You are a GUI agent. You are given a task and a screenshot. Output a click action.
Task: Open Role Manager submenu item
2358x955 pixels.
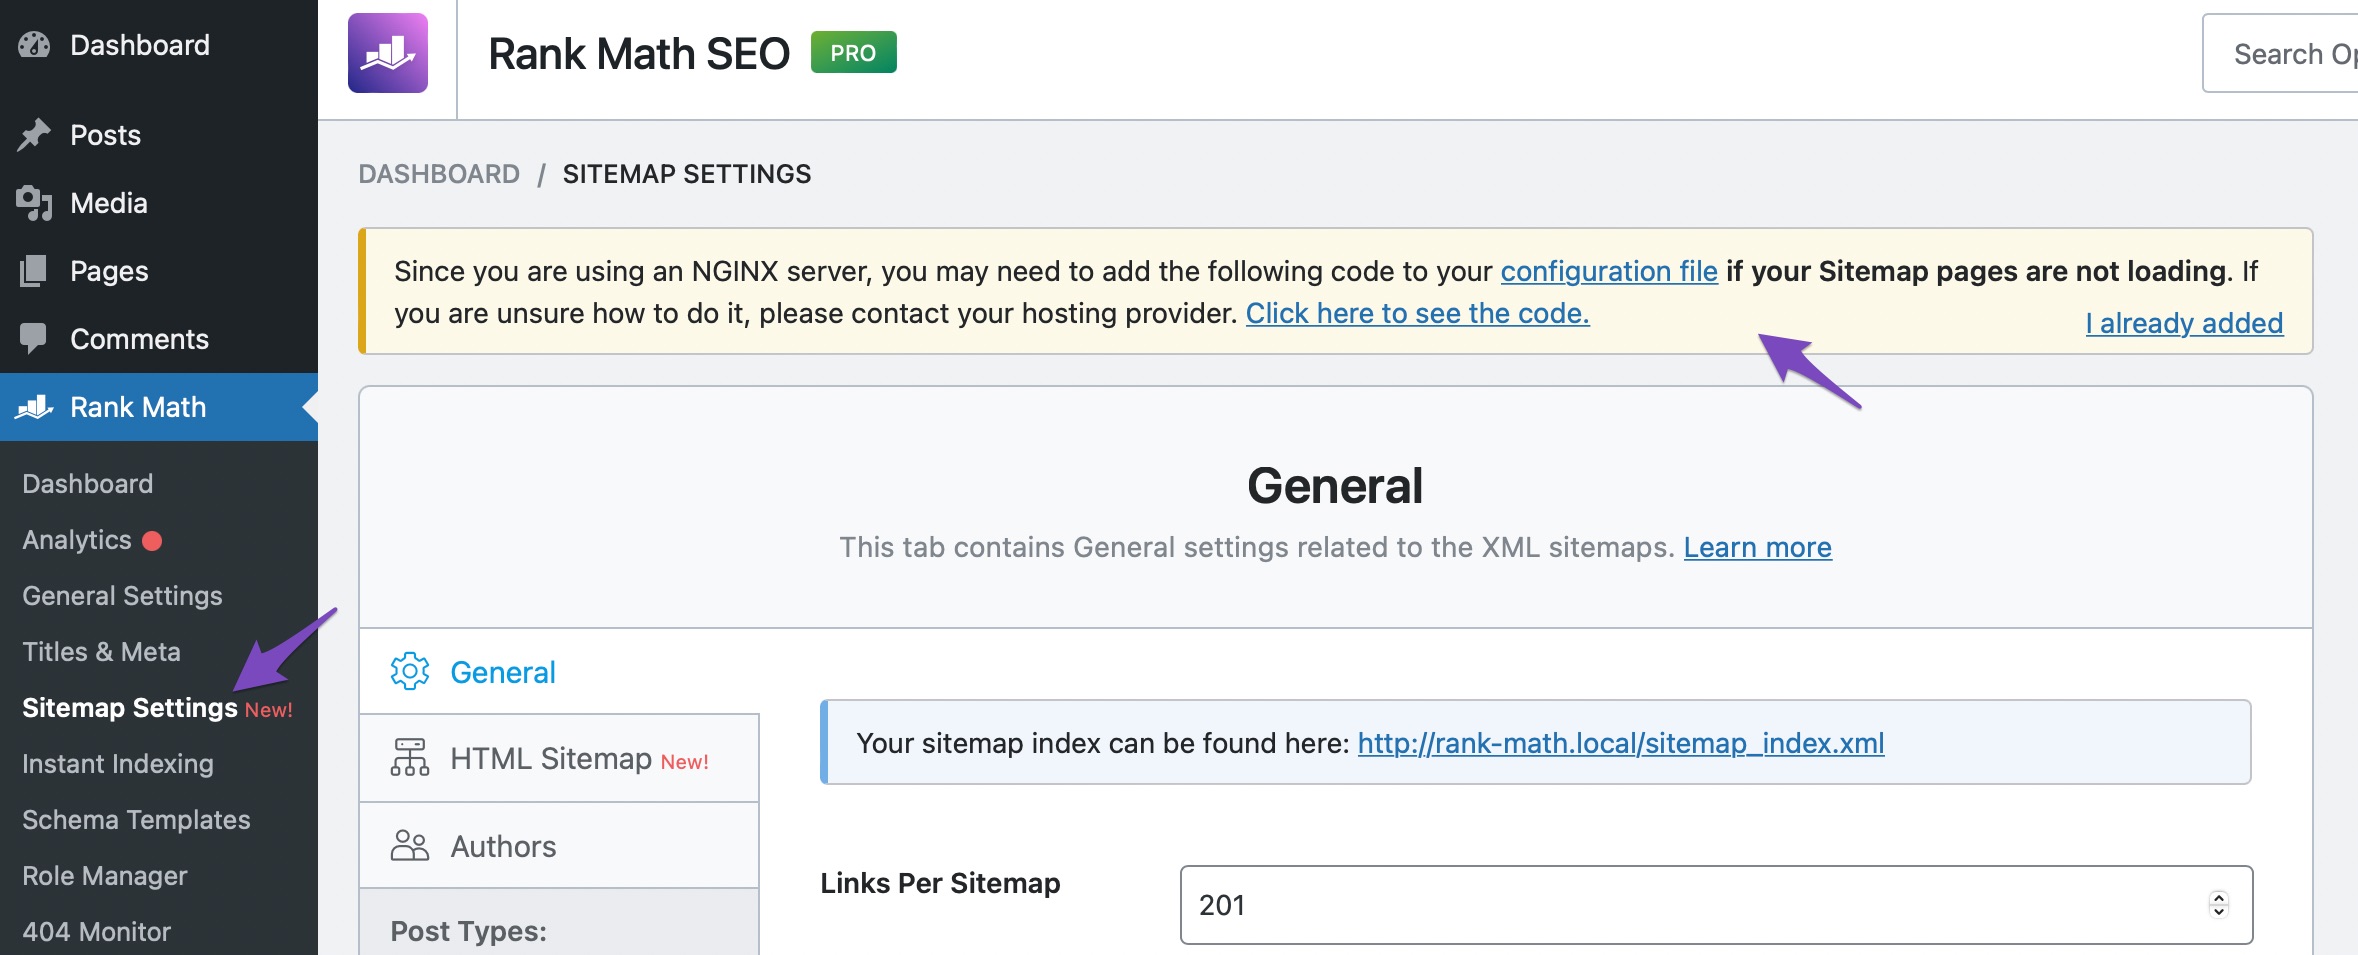click(105, 876)
